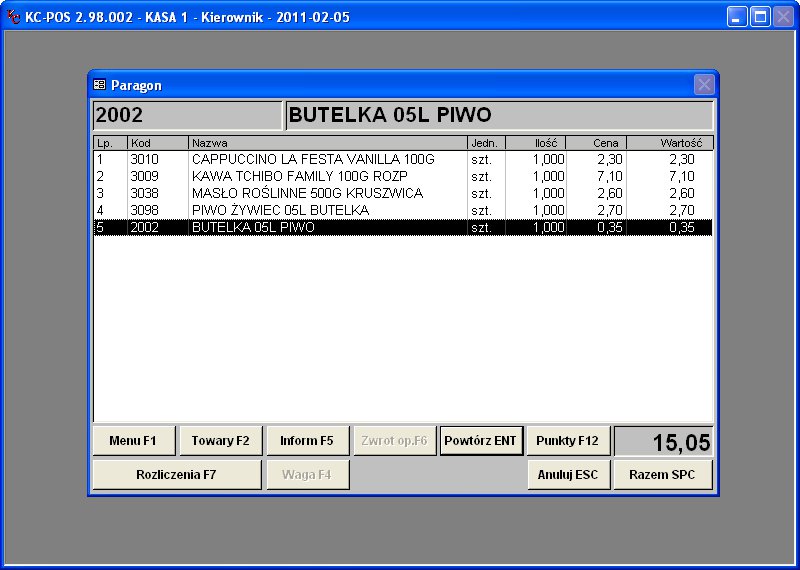Close the Paragon dialog window

(704, 85)
